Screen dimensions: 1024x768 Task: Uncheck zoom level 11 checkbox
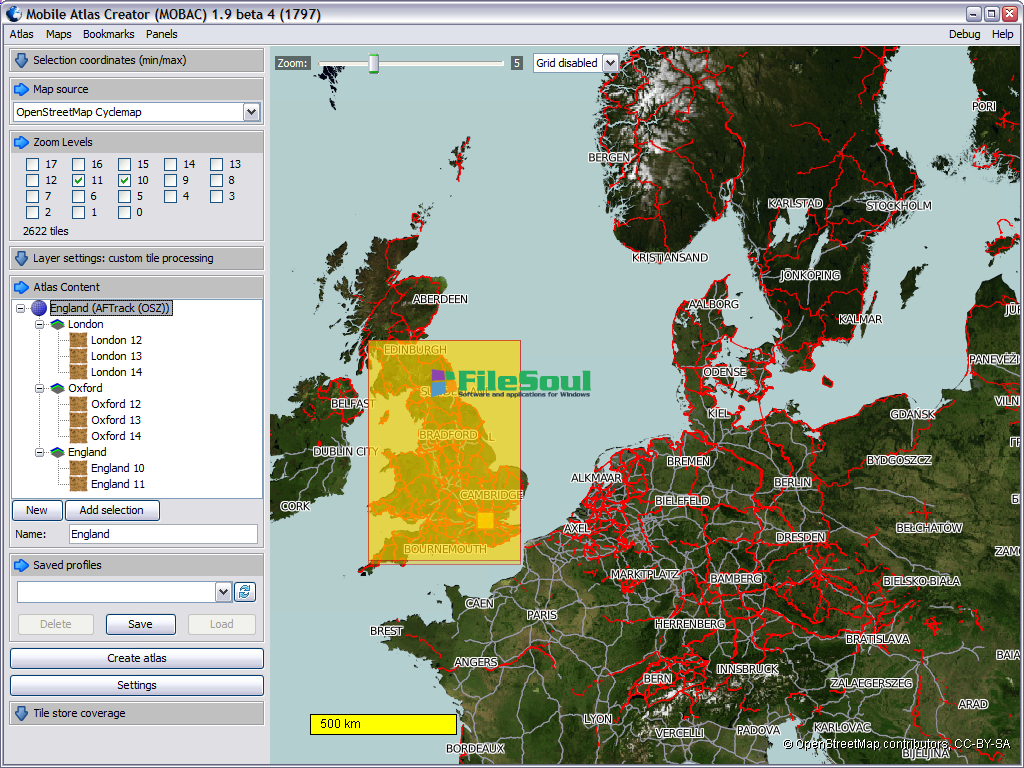click(79, 181)
